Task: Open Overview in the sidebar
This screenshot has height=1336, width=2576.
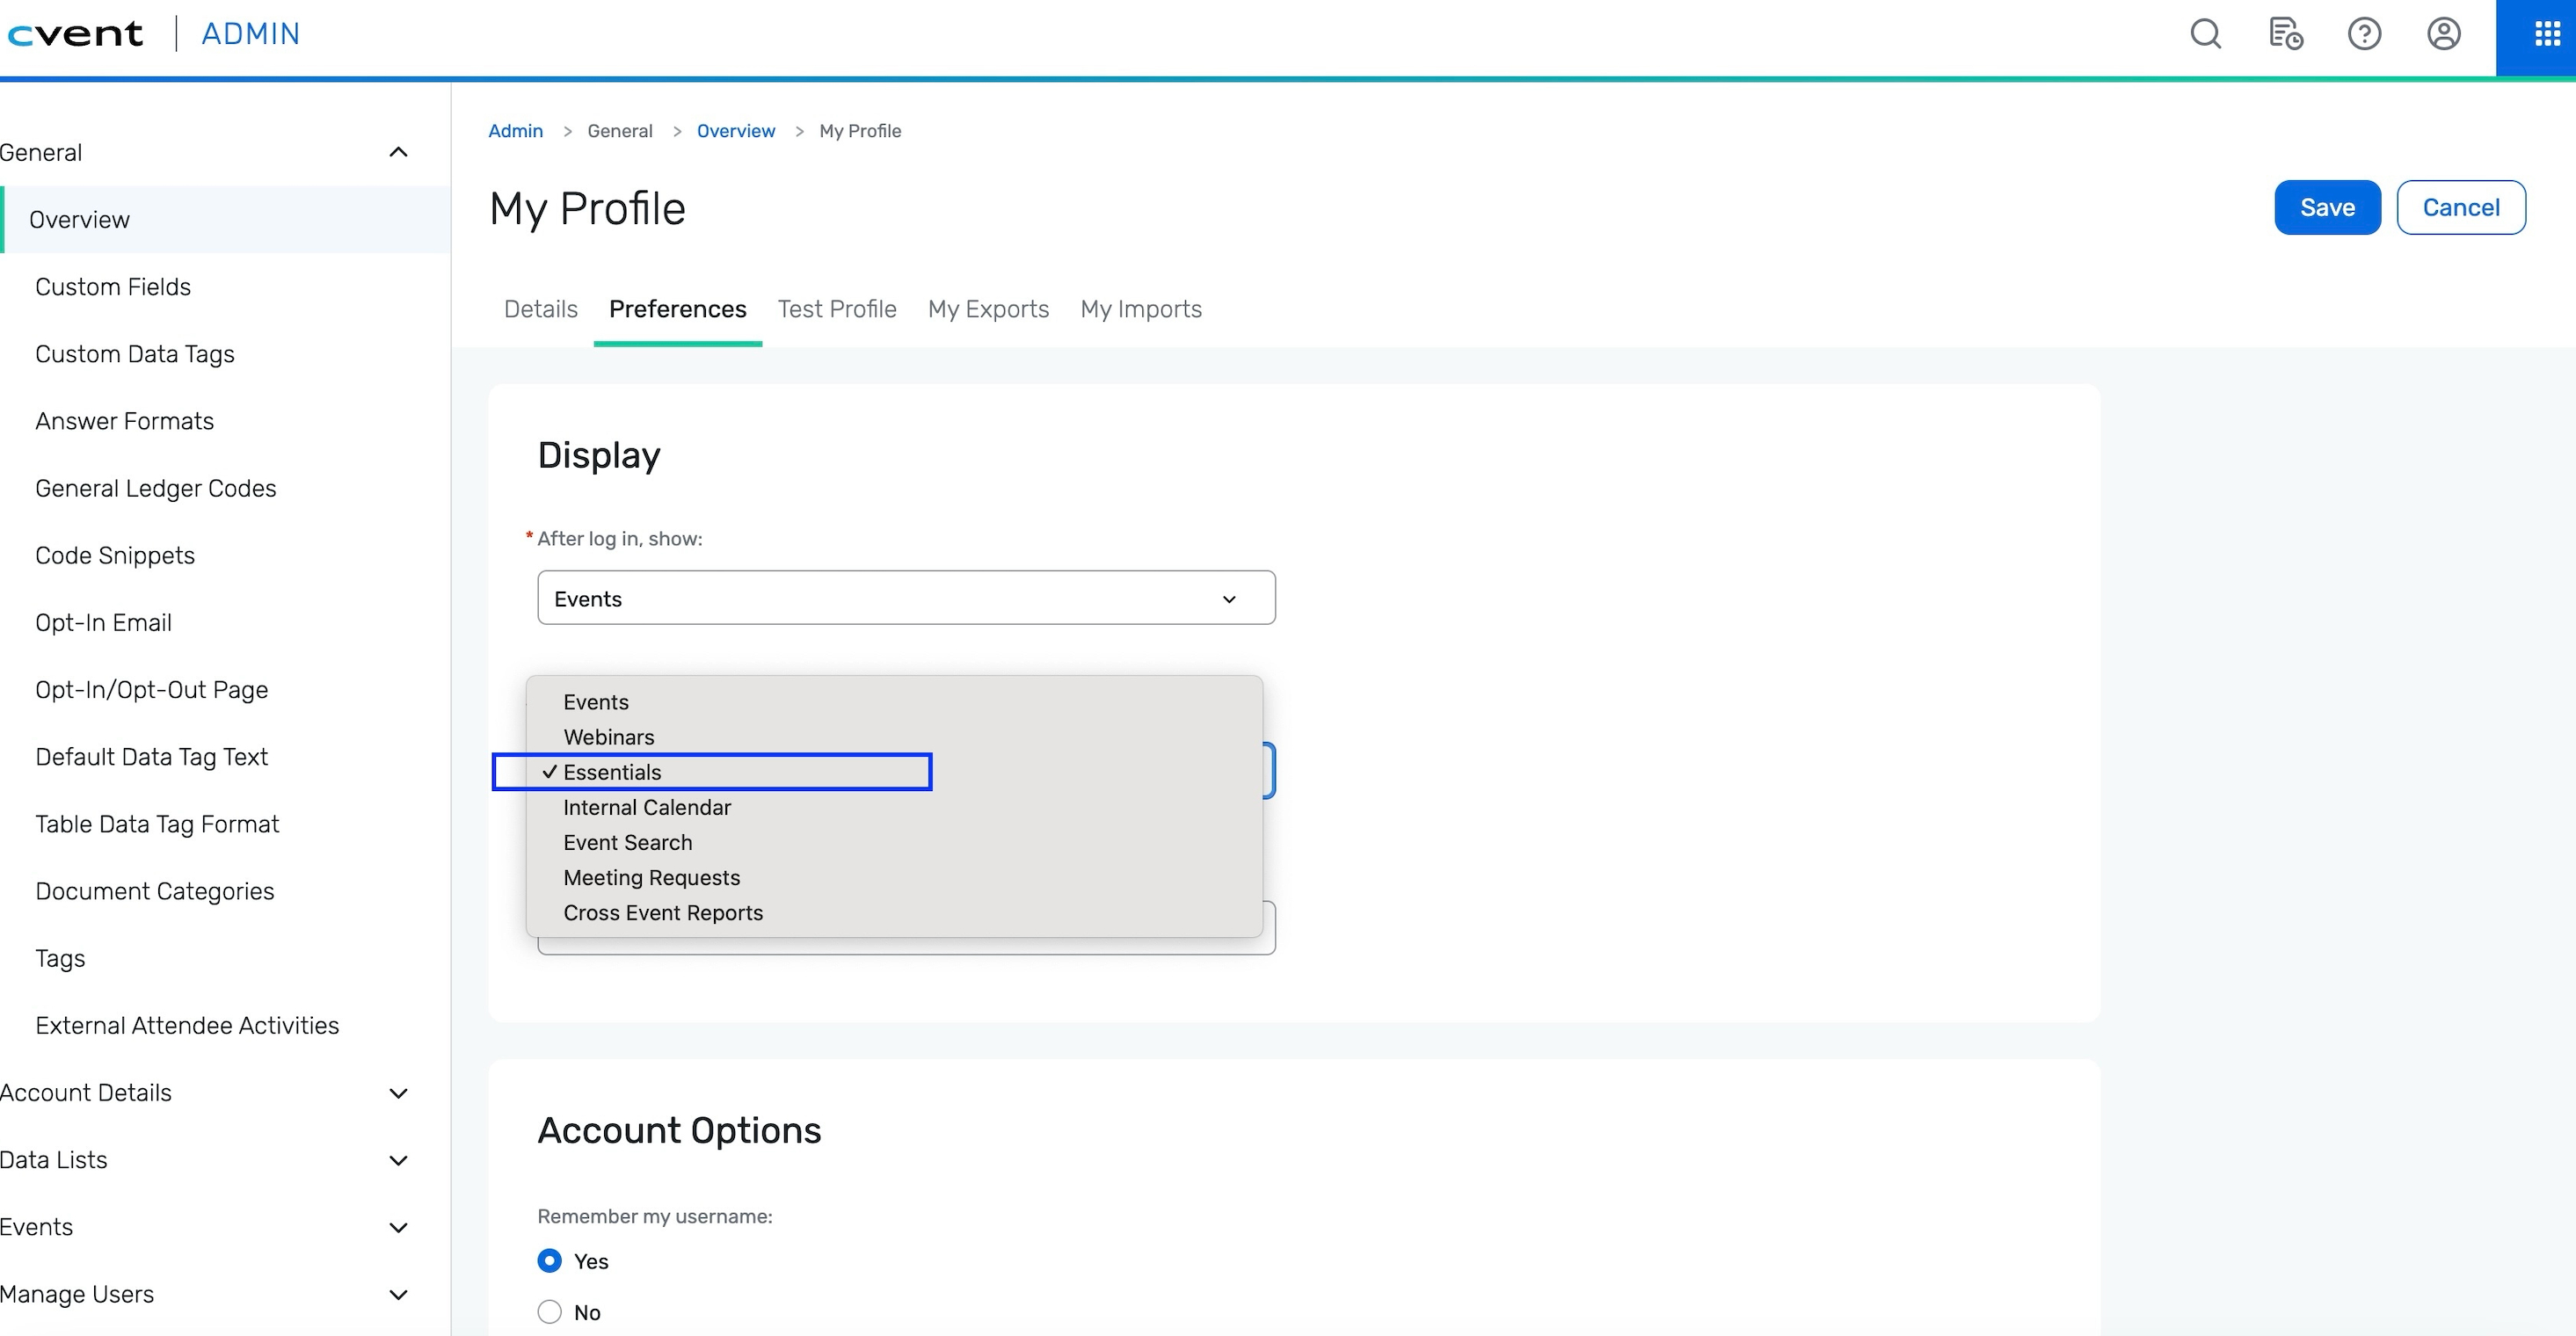Action: tap(226, 219)
